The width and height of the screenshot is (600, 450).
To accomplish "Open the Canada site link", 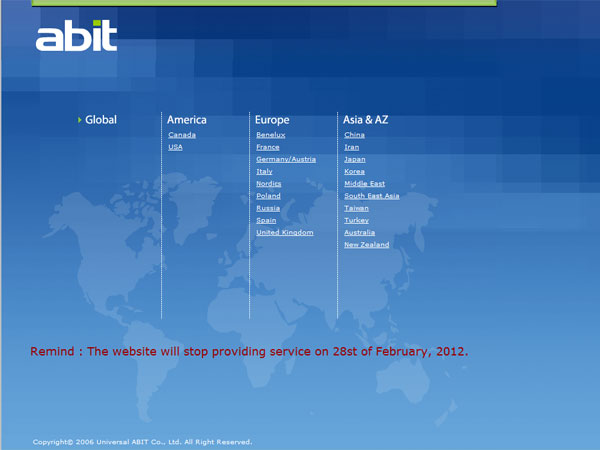I will 182,135.
